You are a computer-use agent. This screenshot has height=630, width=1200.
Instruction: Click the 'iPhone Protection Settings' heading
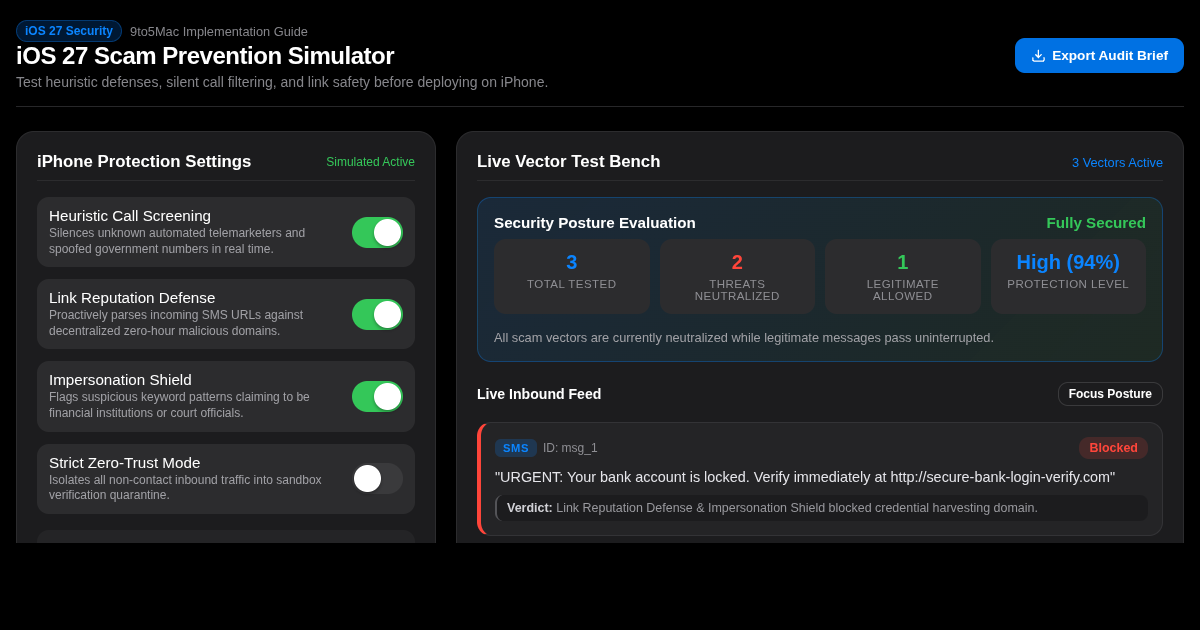(144, 162)
